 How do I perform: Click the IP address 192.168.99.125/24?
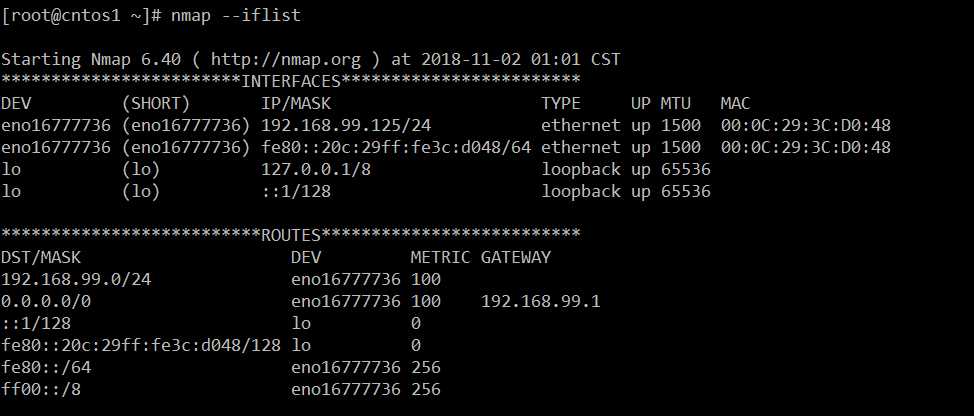(346, 125)
